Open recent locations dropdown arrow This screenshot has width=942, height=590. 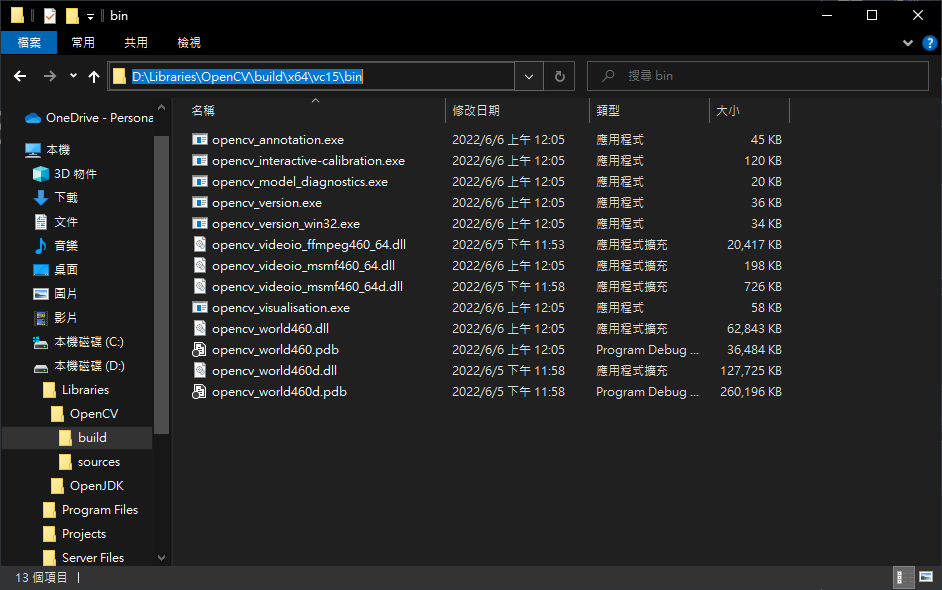73,76
